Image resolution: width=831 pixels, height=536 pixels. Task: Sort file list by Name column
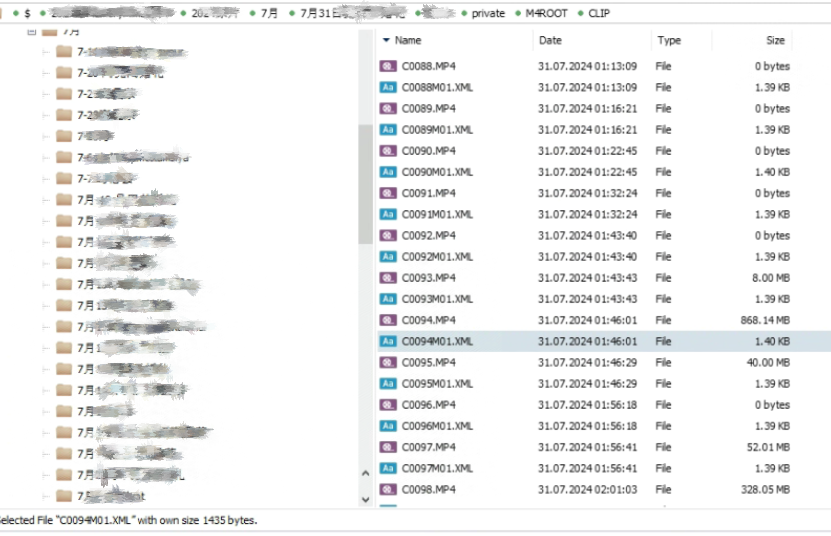click(x=408, y=40)
